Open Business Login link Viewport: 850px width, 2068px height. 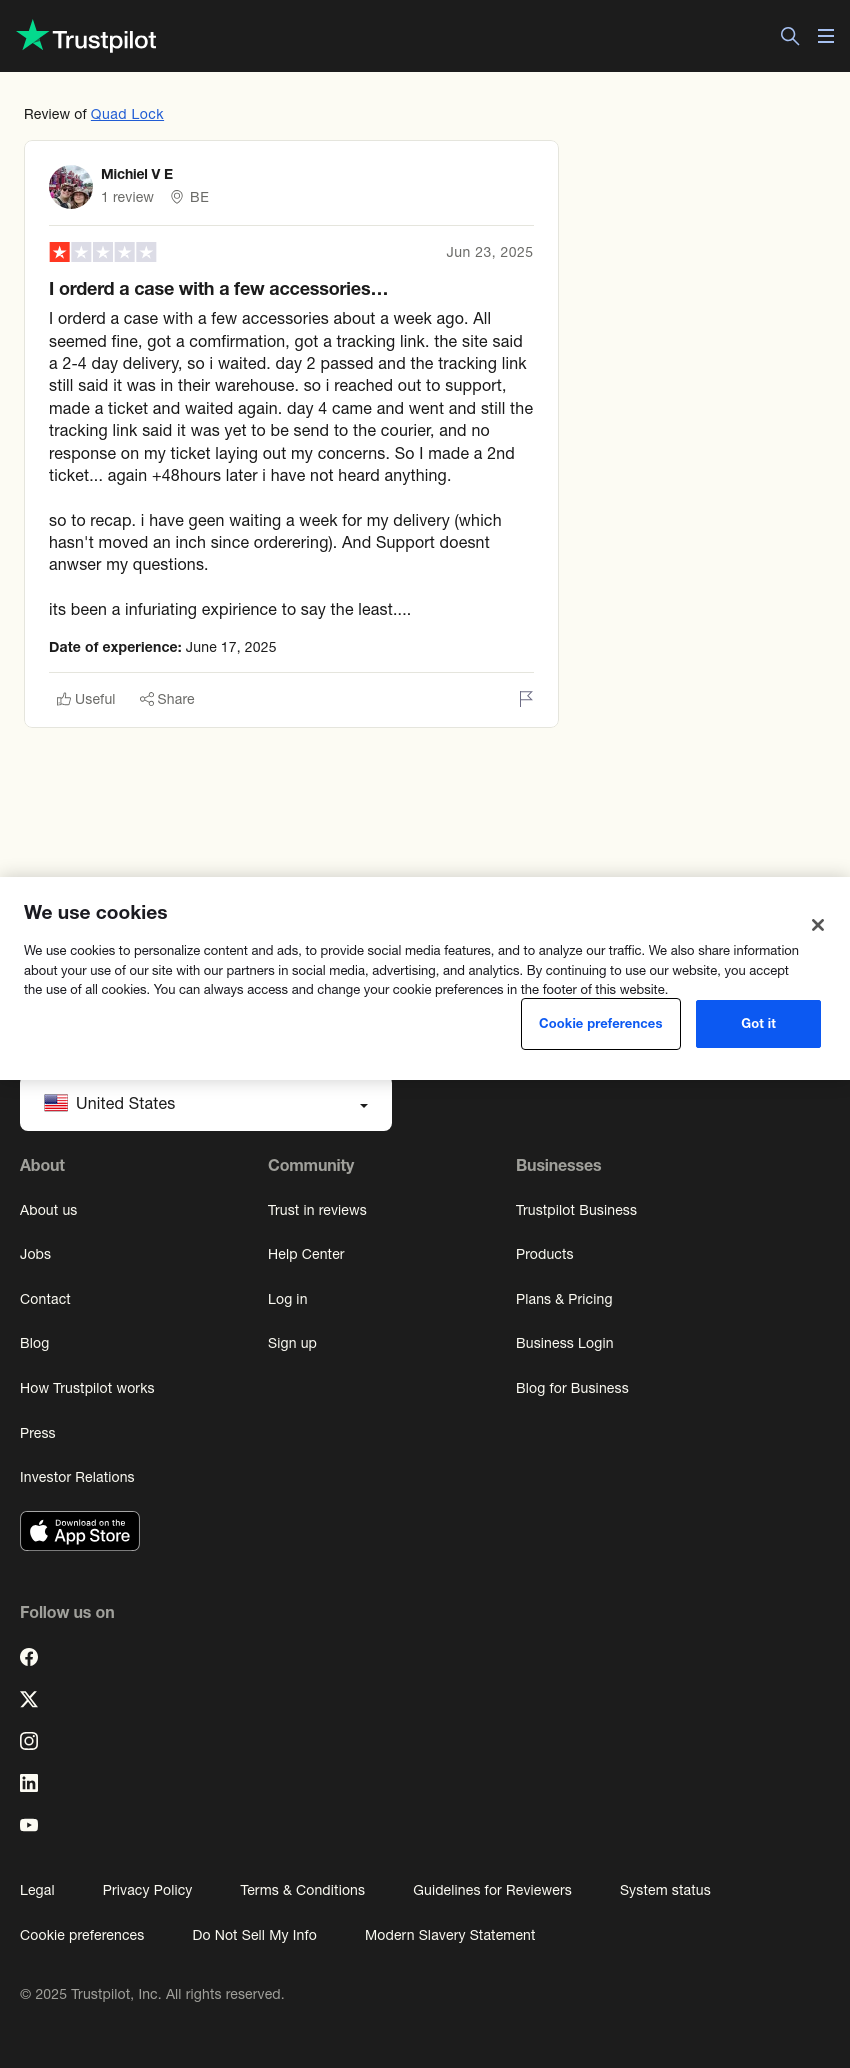[x=564, y=1343]
